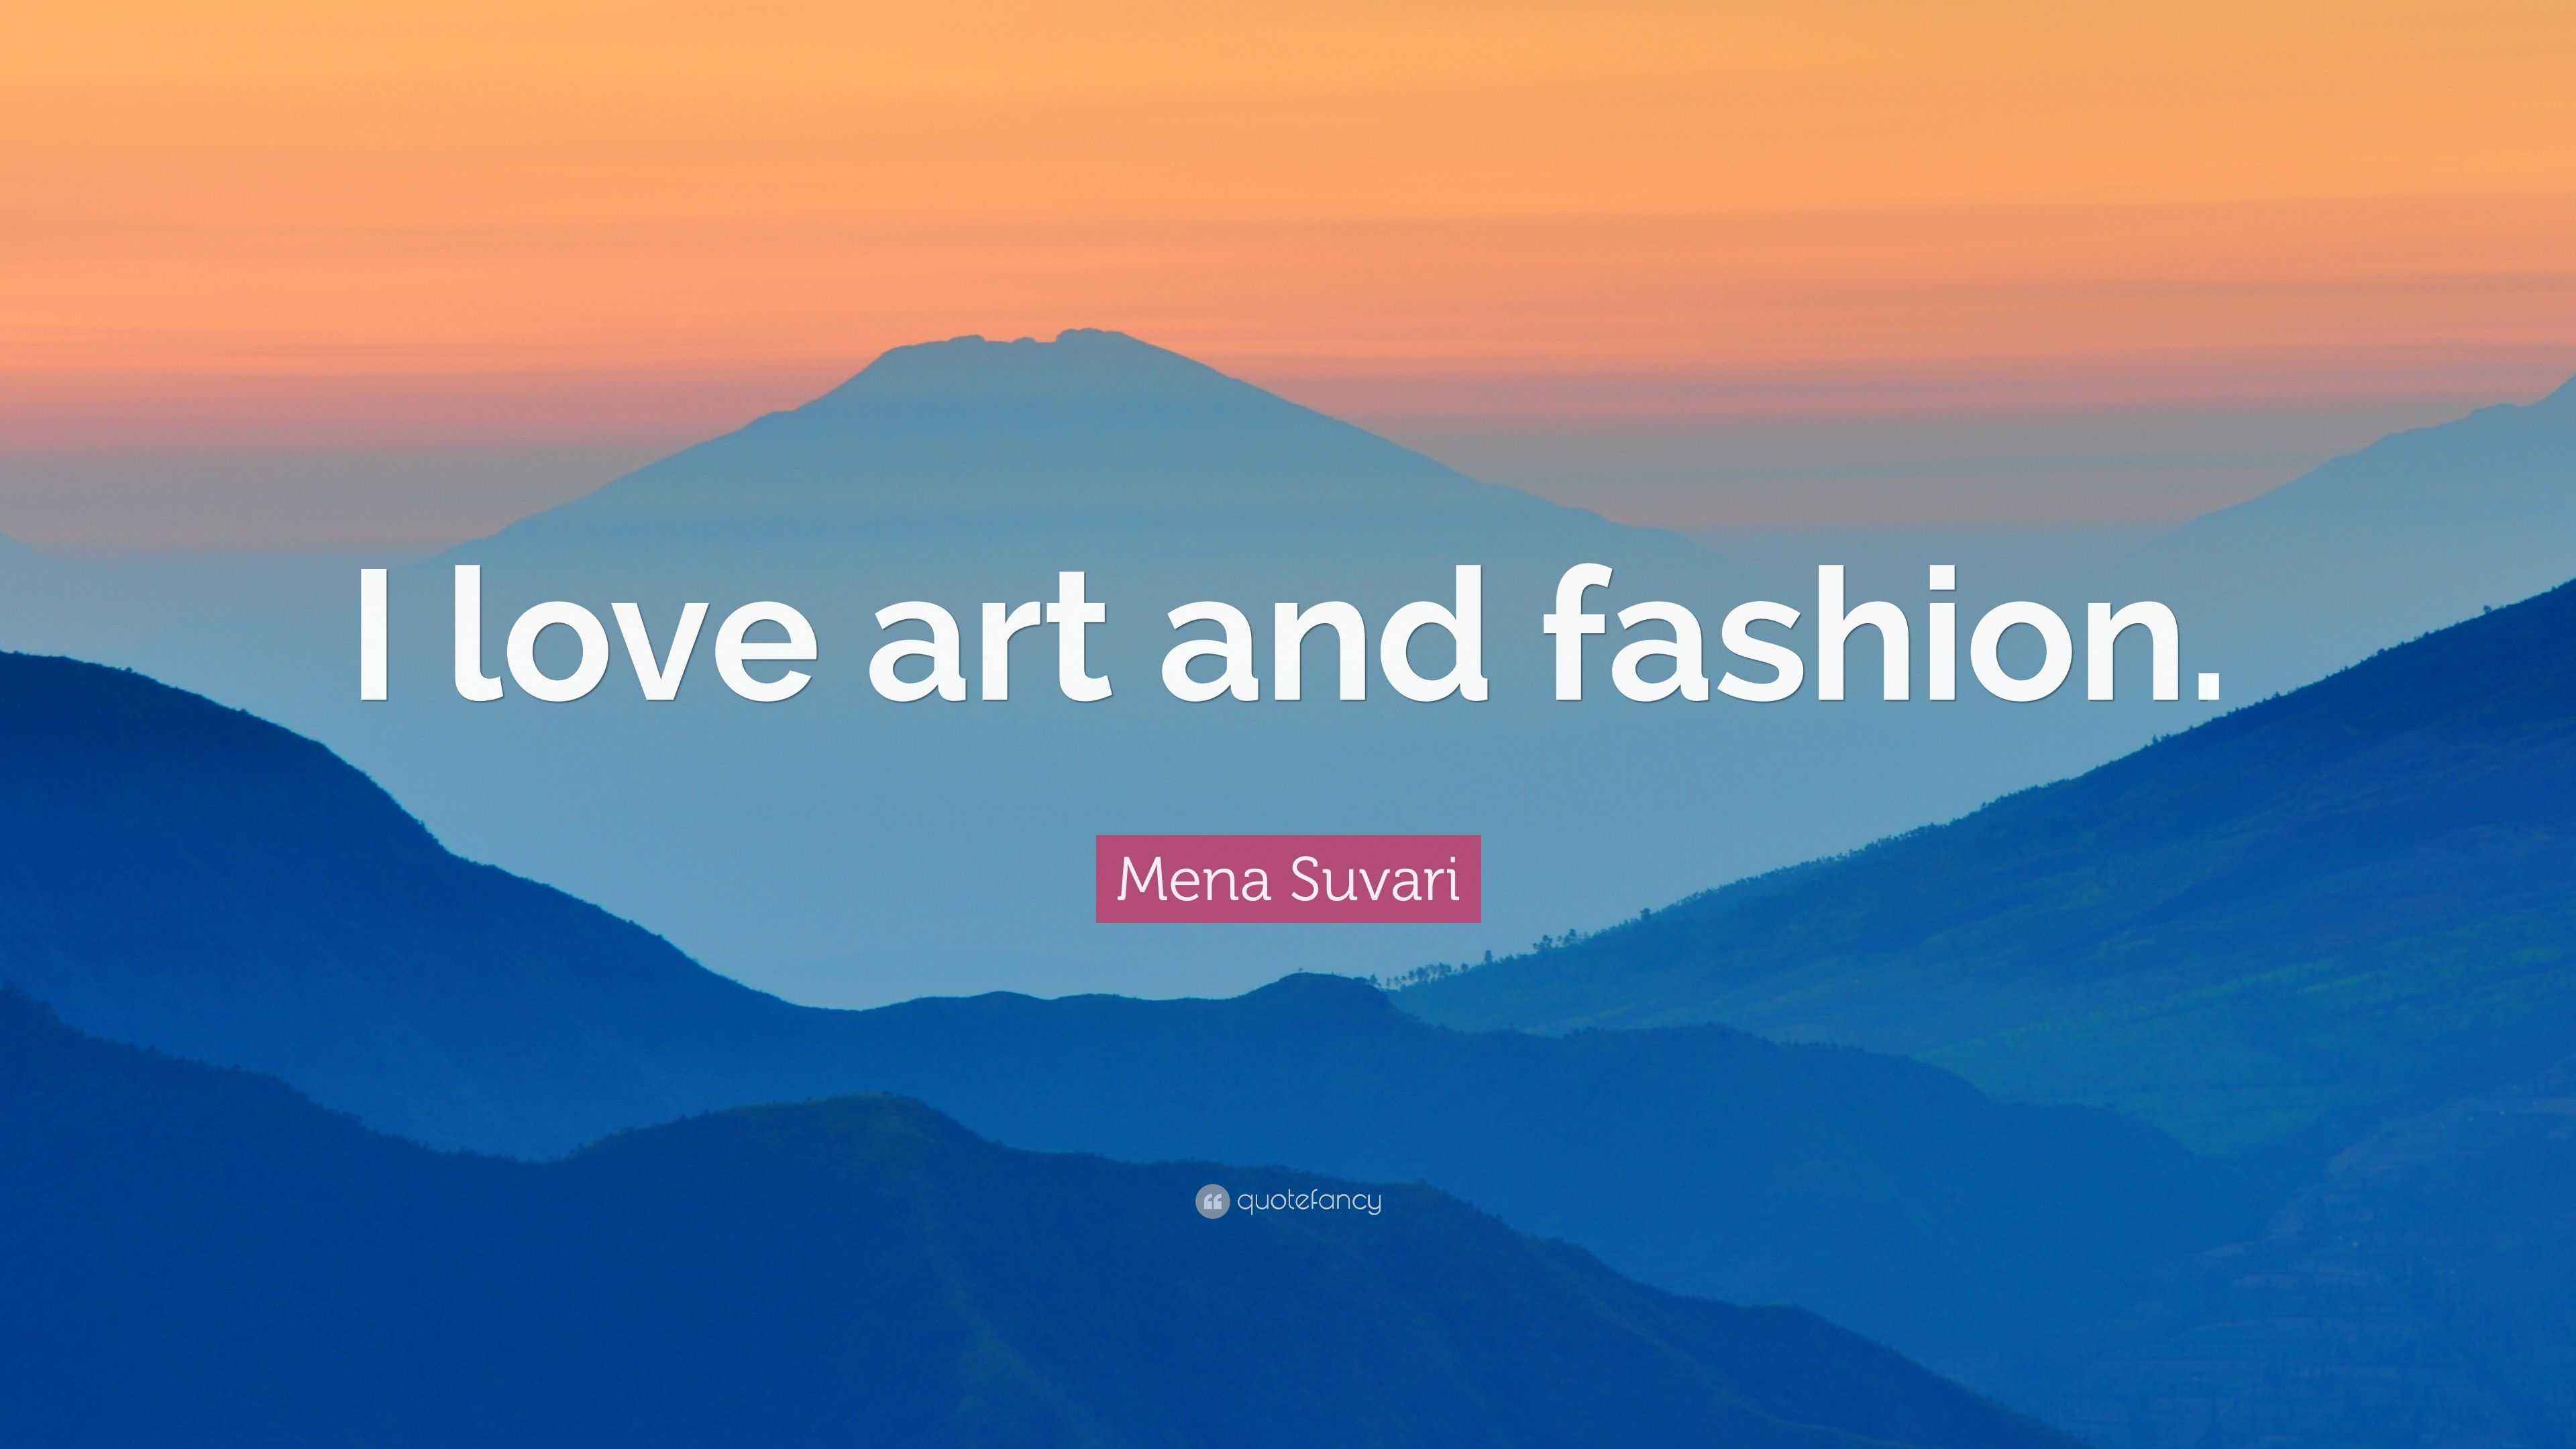This screenshot has width=2576, height=1449.
Task: Click the word "Suvari" in author label
Action: [1374, 879]
